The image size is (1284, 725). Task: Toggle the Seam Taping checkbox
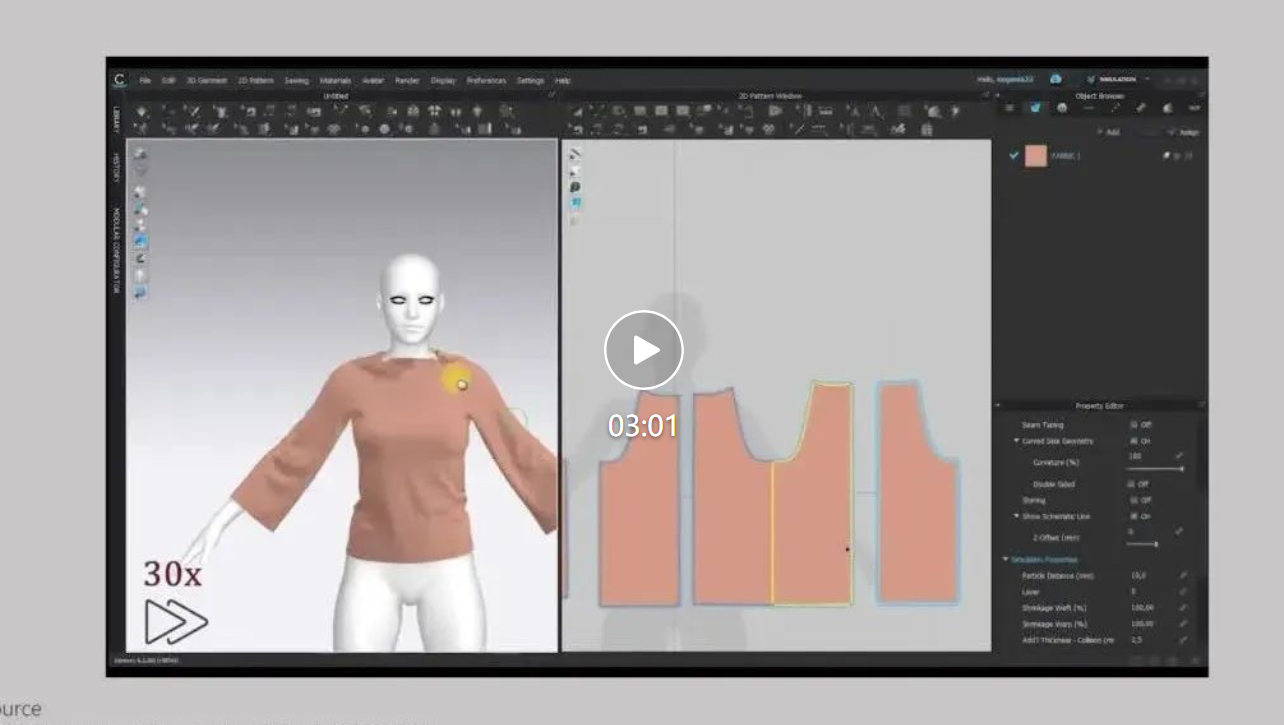pyautogui.click(x=1133, y=425)
